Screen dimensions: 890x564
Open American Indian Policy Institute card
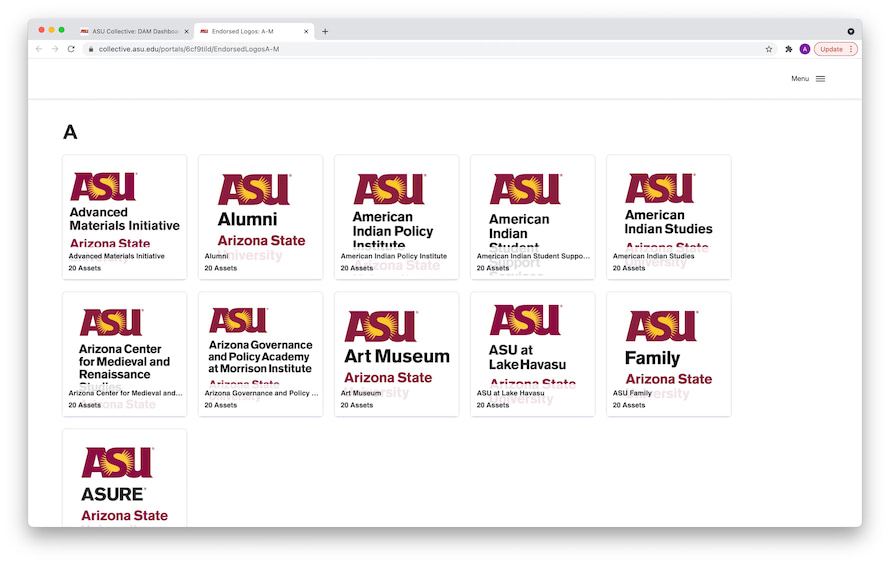pos(396,217)
